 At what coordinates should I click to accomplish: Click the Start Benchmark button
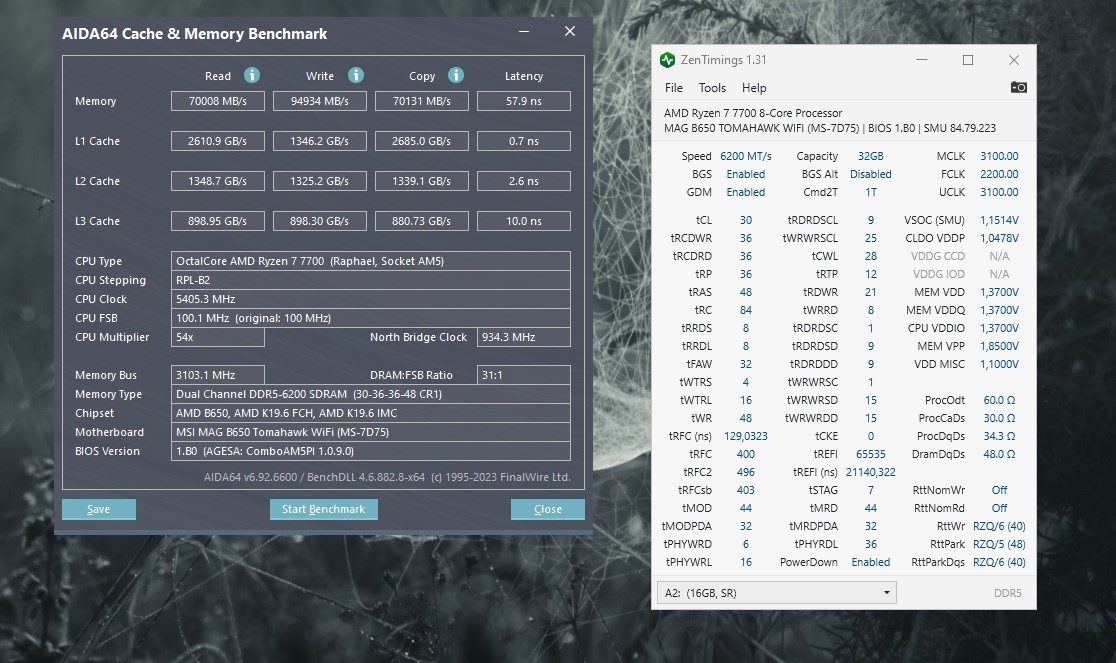(x=324, y=509)
